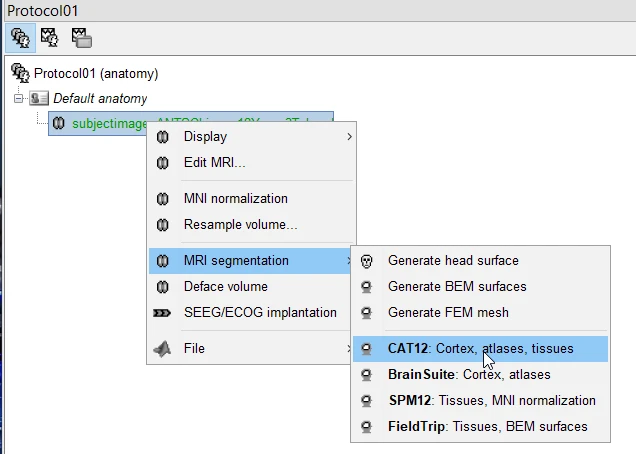Screen dimensions: 636x454
Task: Select the anatomy view toolbar icon
Action: [x=19, y=39]
